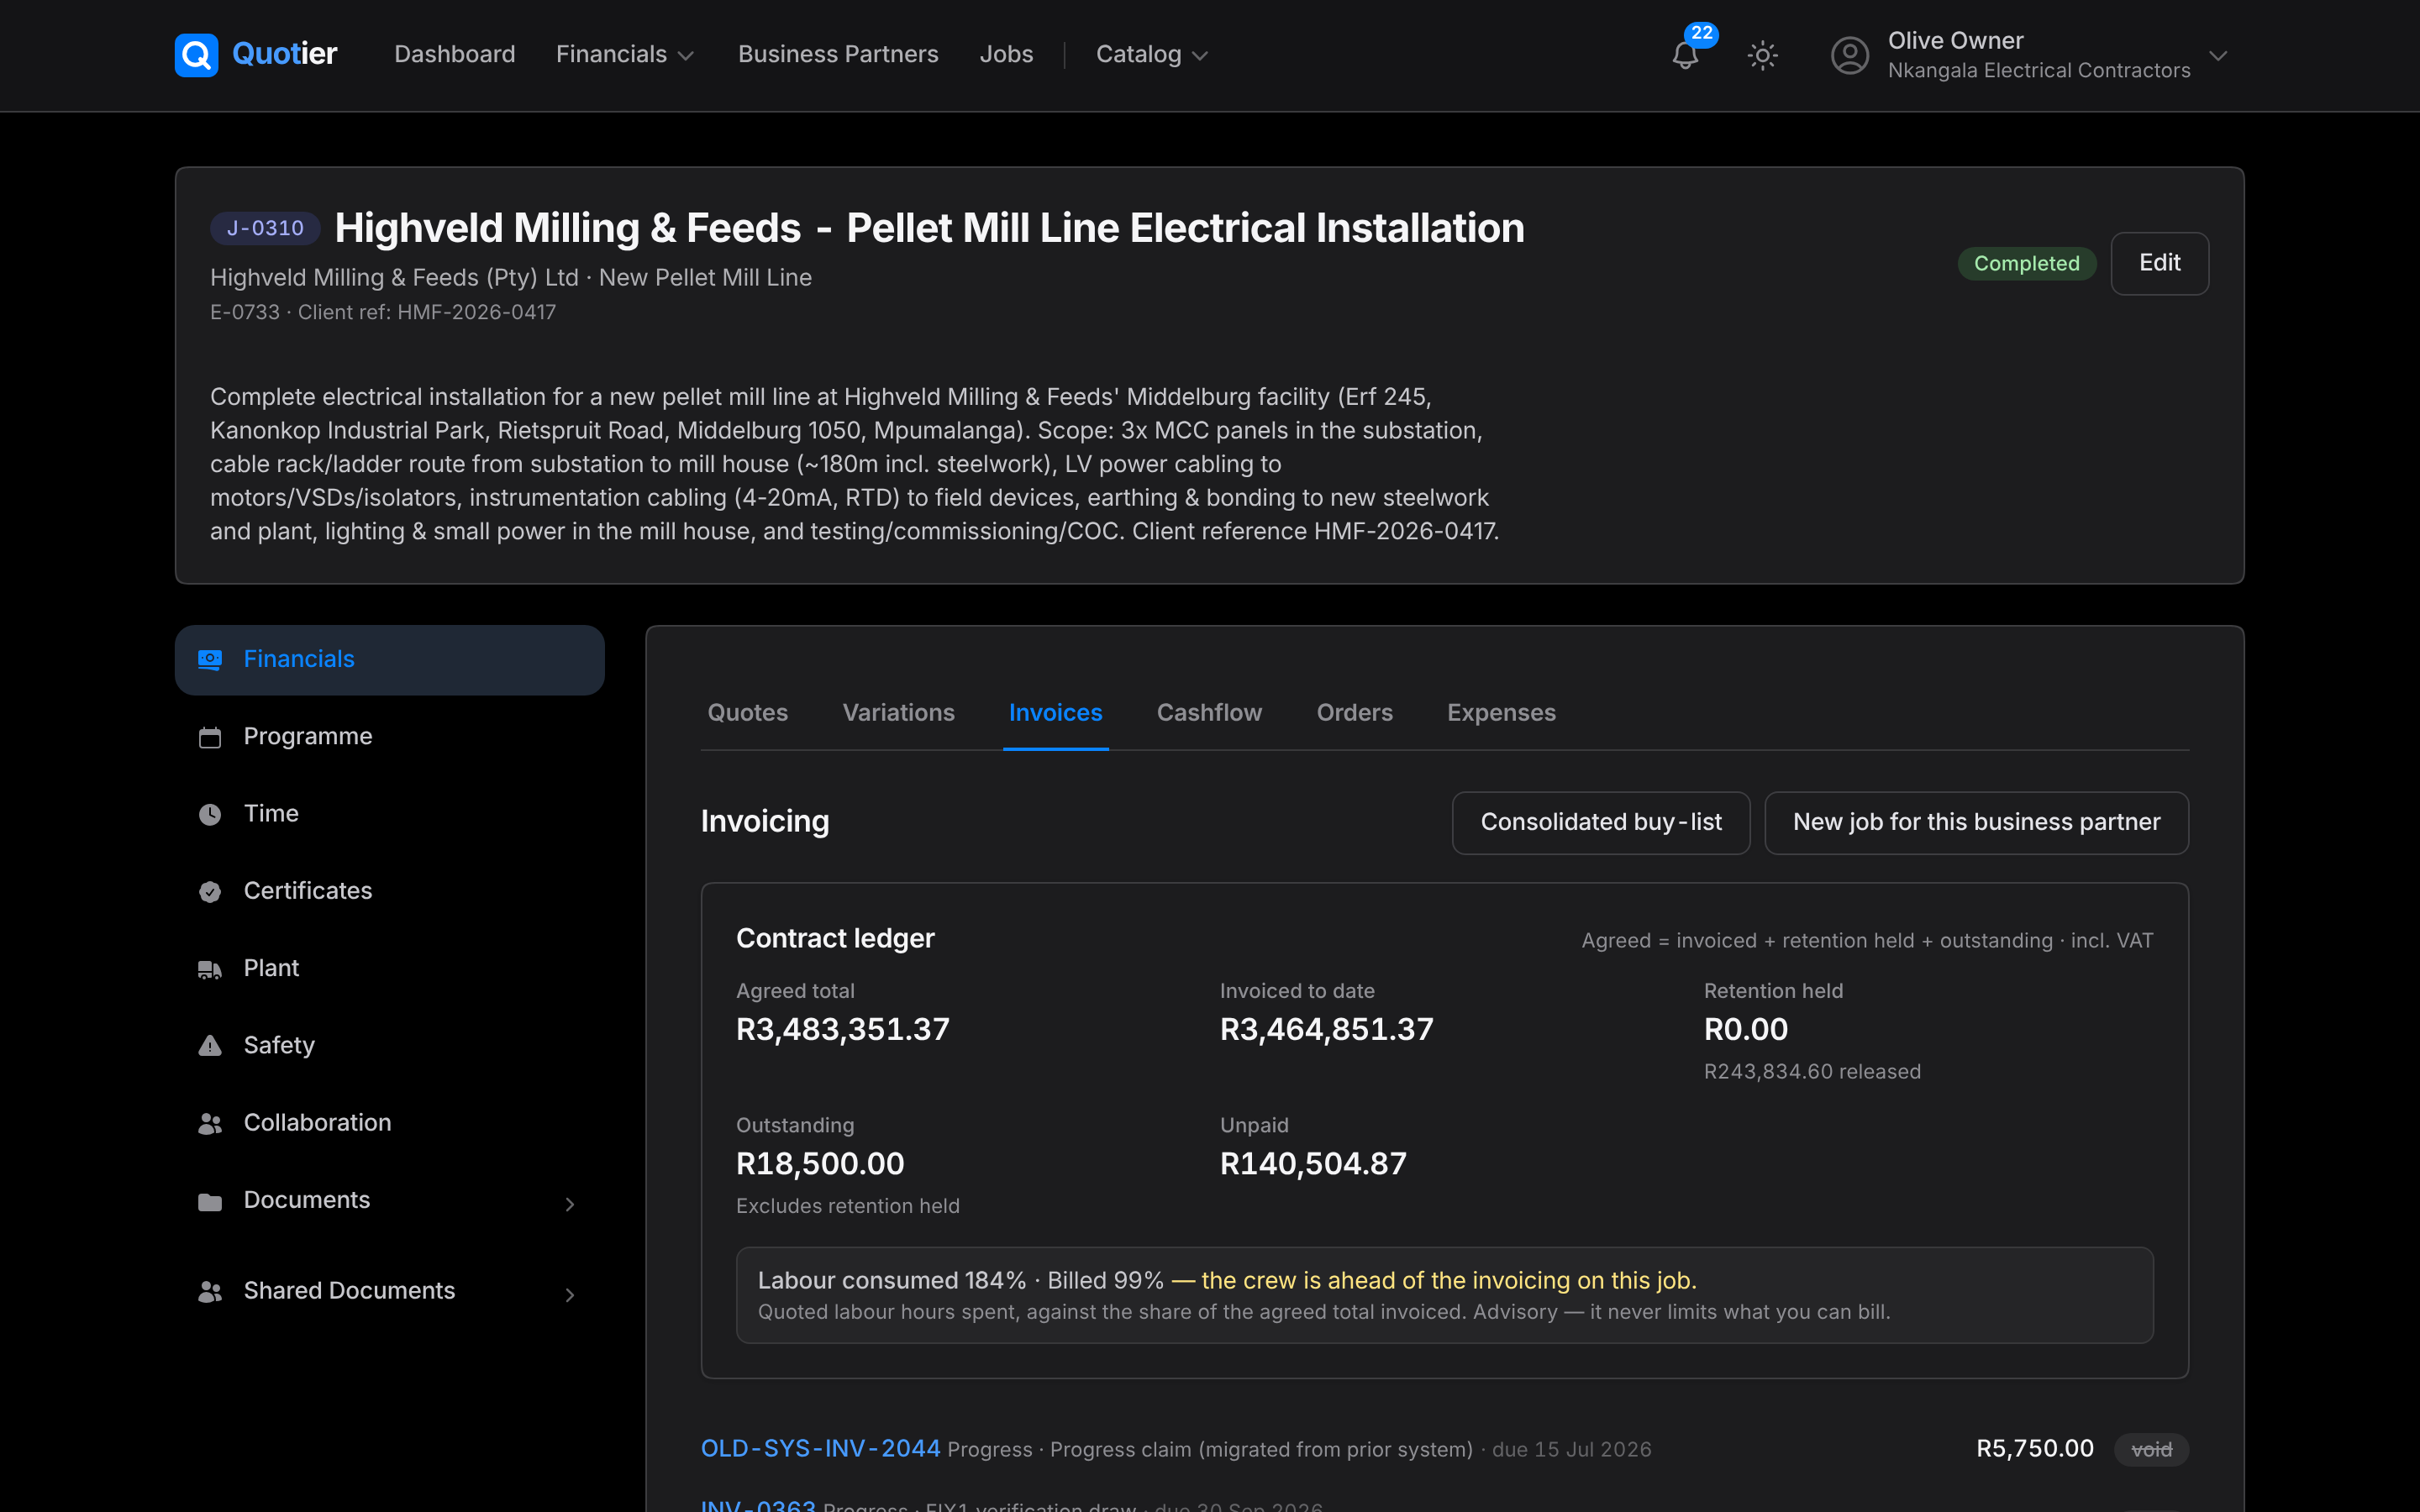Click the Documents folder icon

point(210,1201)
